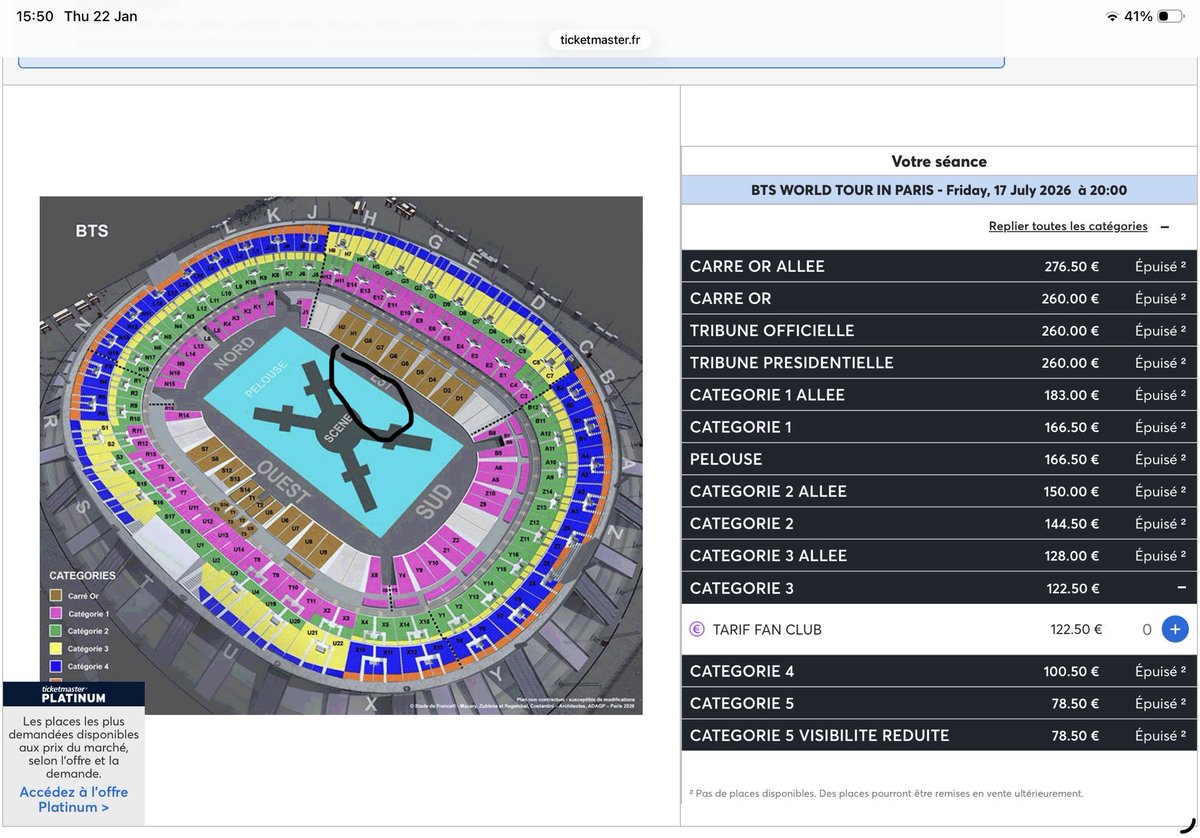
Task: Click the Catégorie 2 green legend swatch
Action: [56, 631]
